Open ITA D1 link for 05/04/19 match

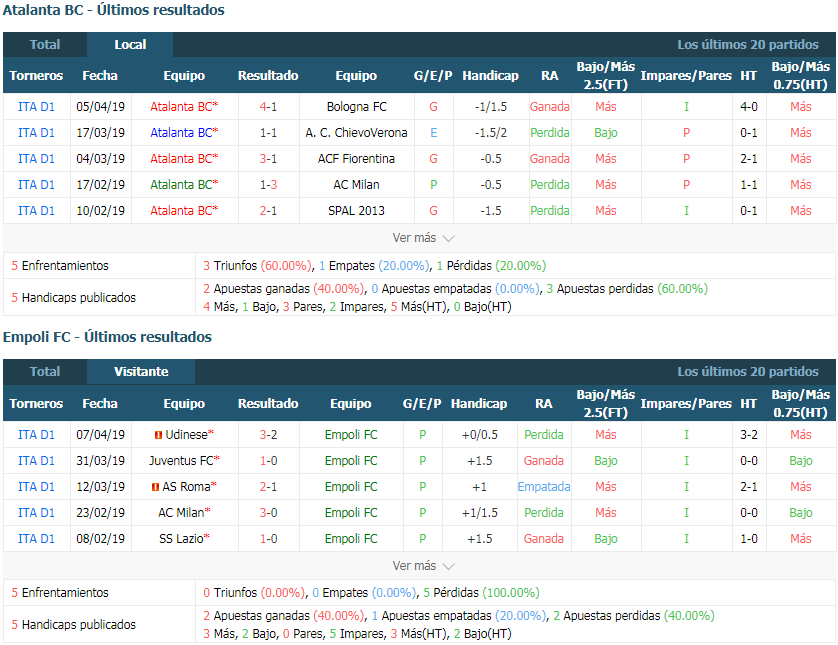coord(36,107)
